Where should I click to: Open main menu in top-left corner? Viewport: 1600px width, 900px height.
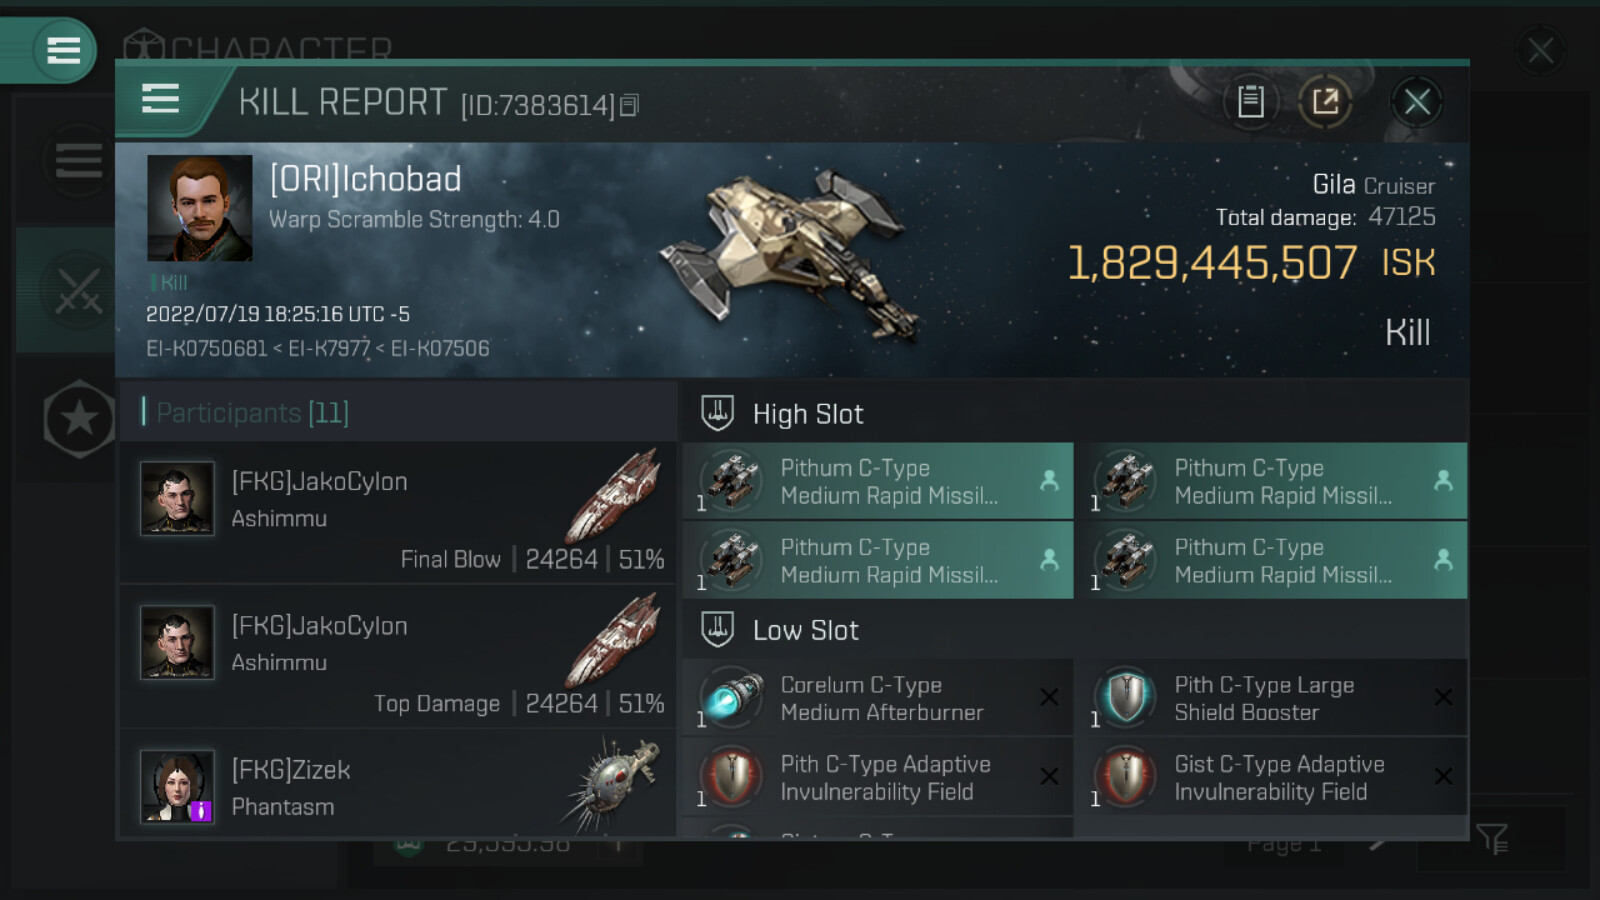(63, 50)
